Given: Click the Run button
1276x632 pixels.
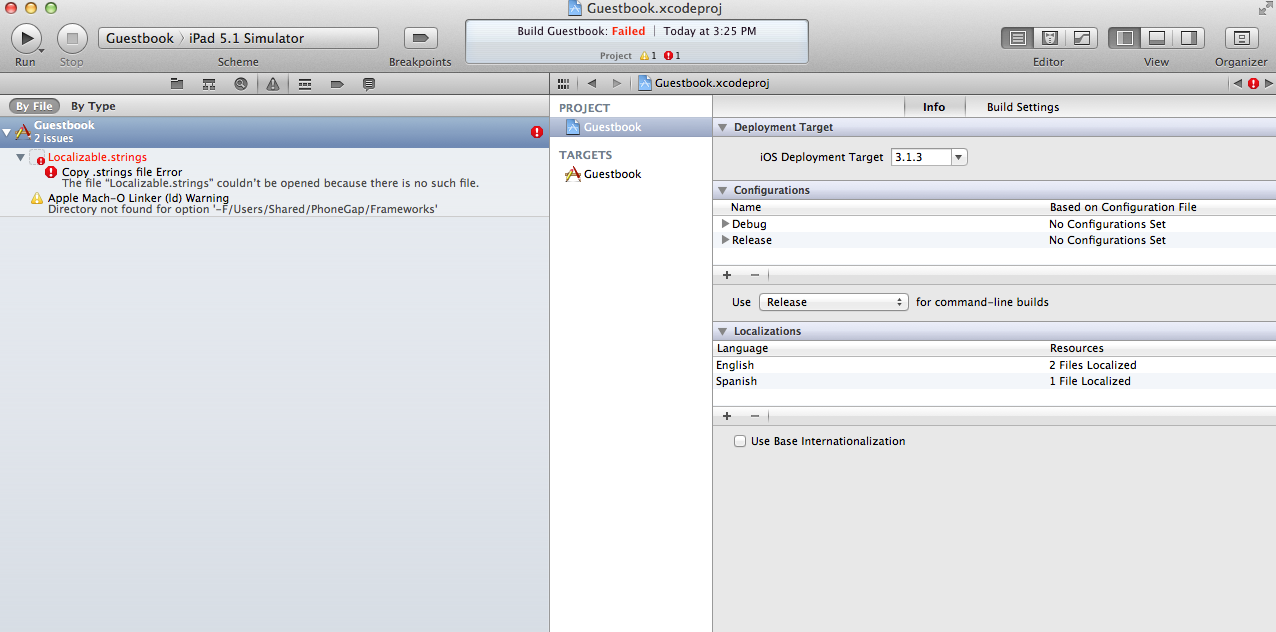Looking at the screenshot, I should tap(25, 38).
